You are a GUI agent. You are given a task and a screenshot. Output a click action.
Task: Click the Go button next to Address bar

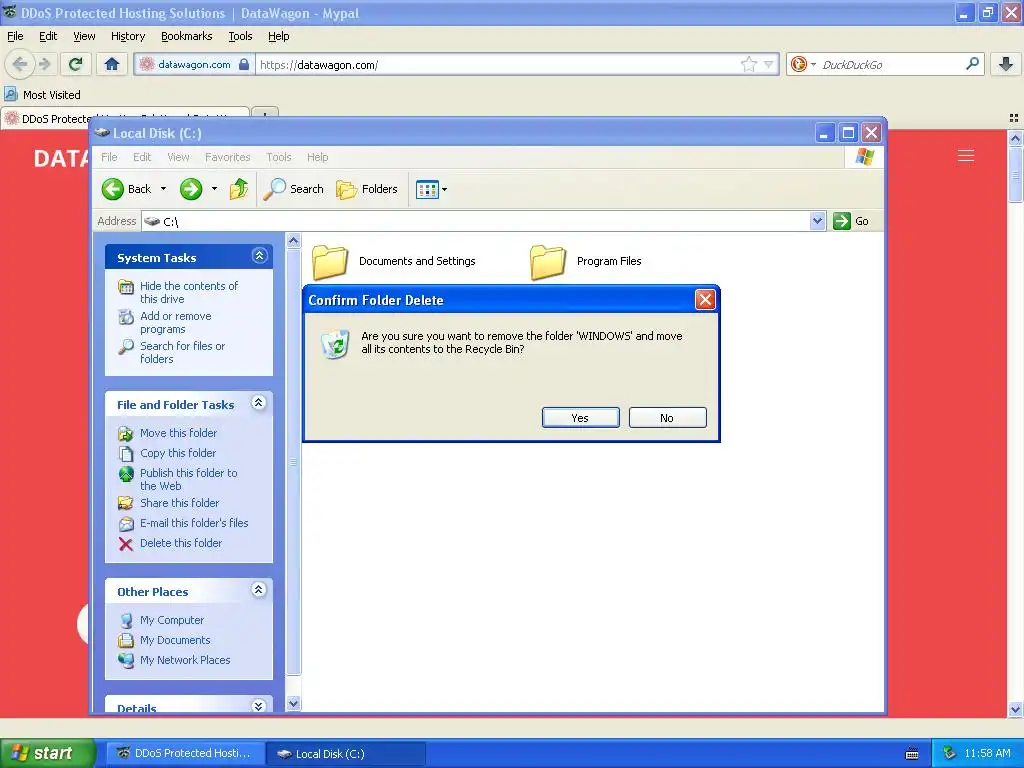point(851,221)
